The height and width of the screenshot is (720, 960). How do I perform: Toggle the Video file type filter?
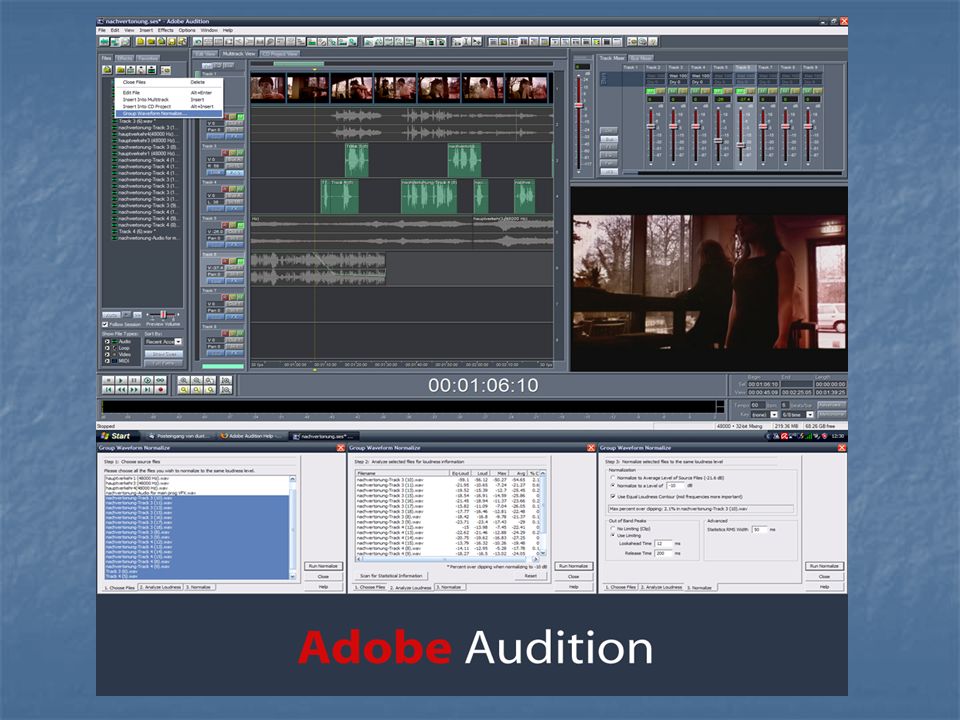(107, 354)
